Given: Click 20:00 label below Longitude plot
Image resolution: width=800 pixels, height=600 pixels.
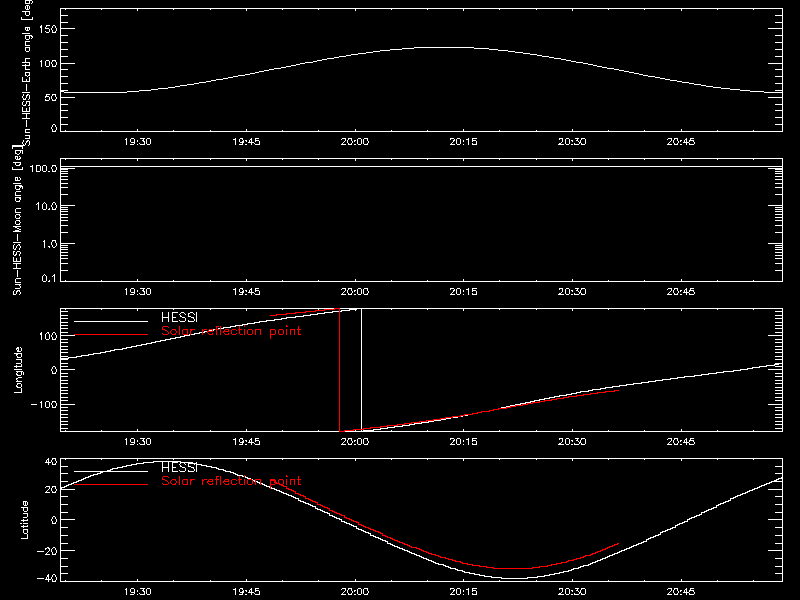Looking at the screenshot, I should (x=355, y=442).
